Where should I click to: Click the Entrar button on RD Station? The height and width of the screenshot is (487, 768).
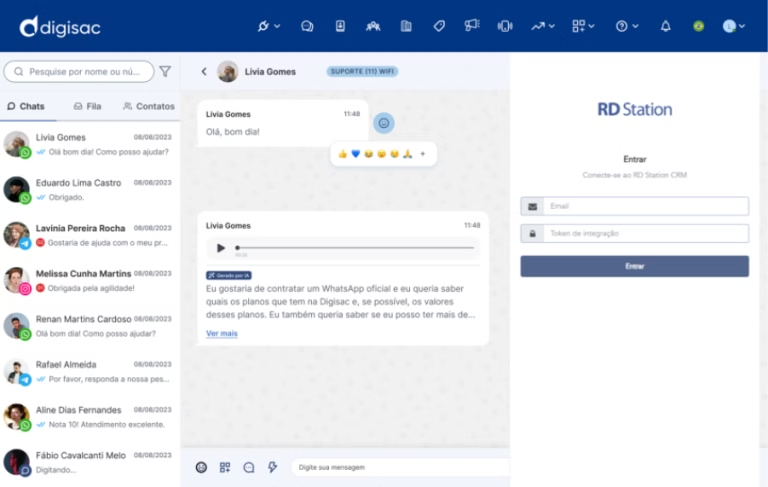coord(634,266)
